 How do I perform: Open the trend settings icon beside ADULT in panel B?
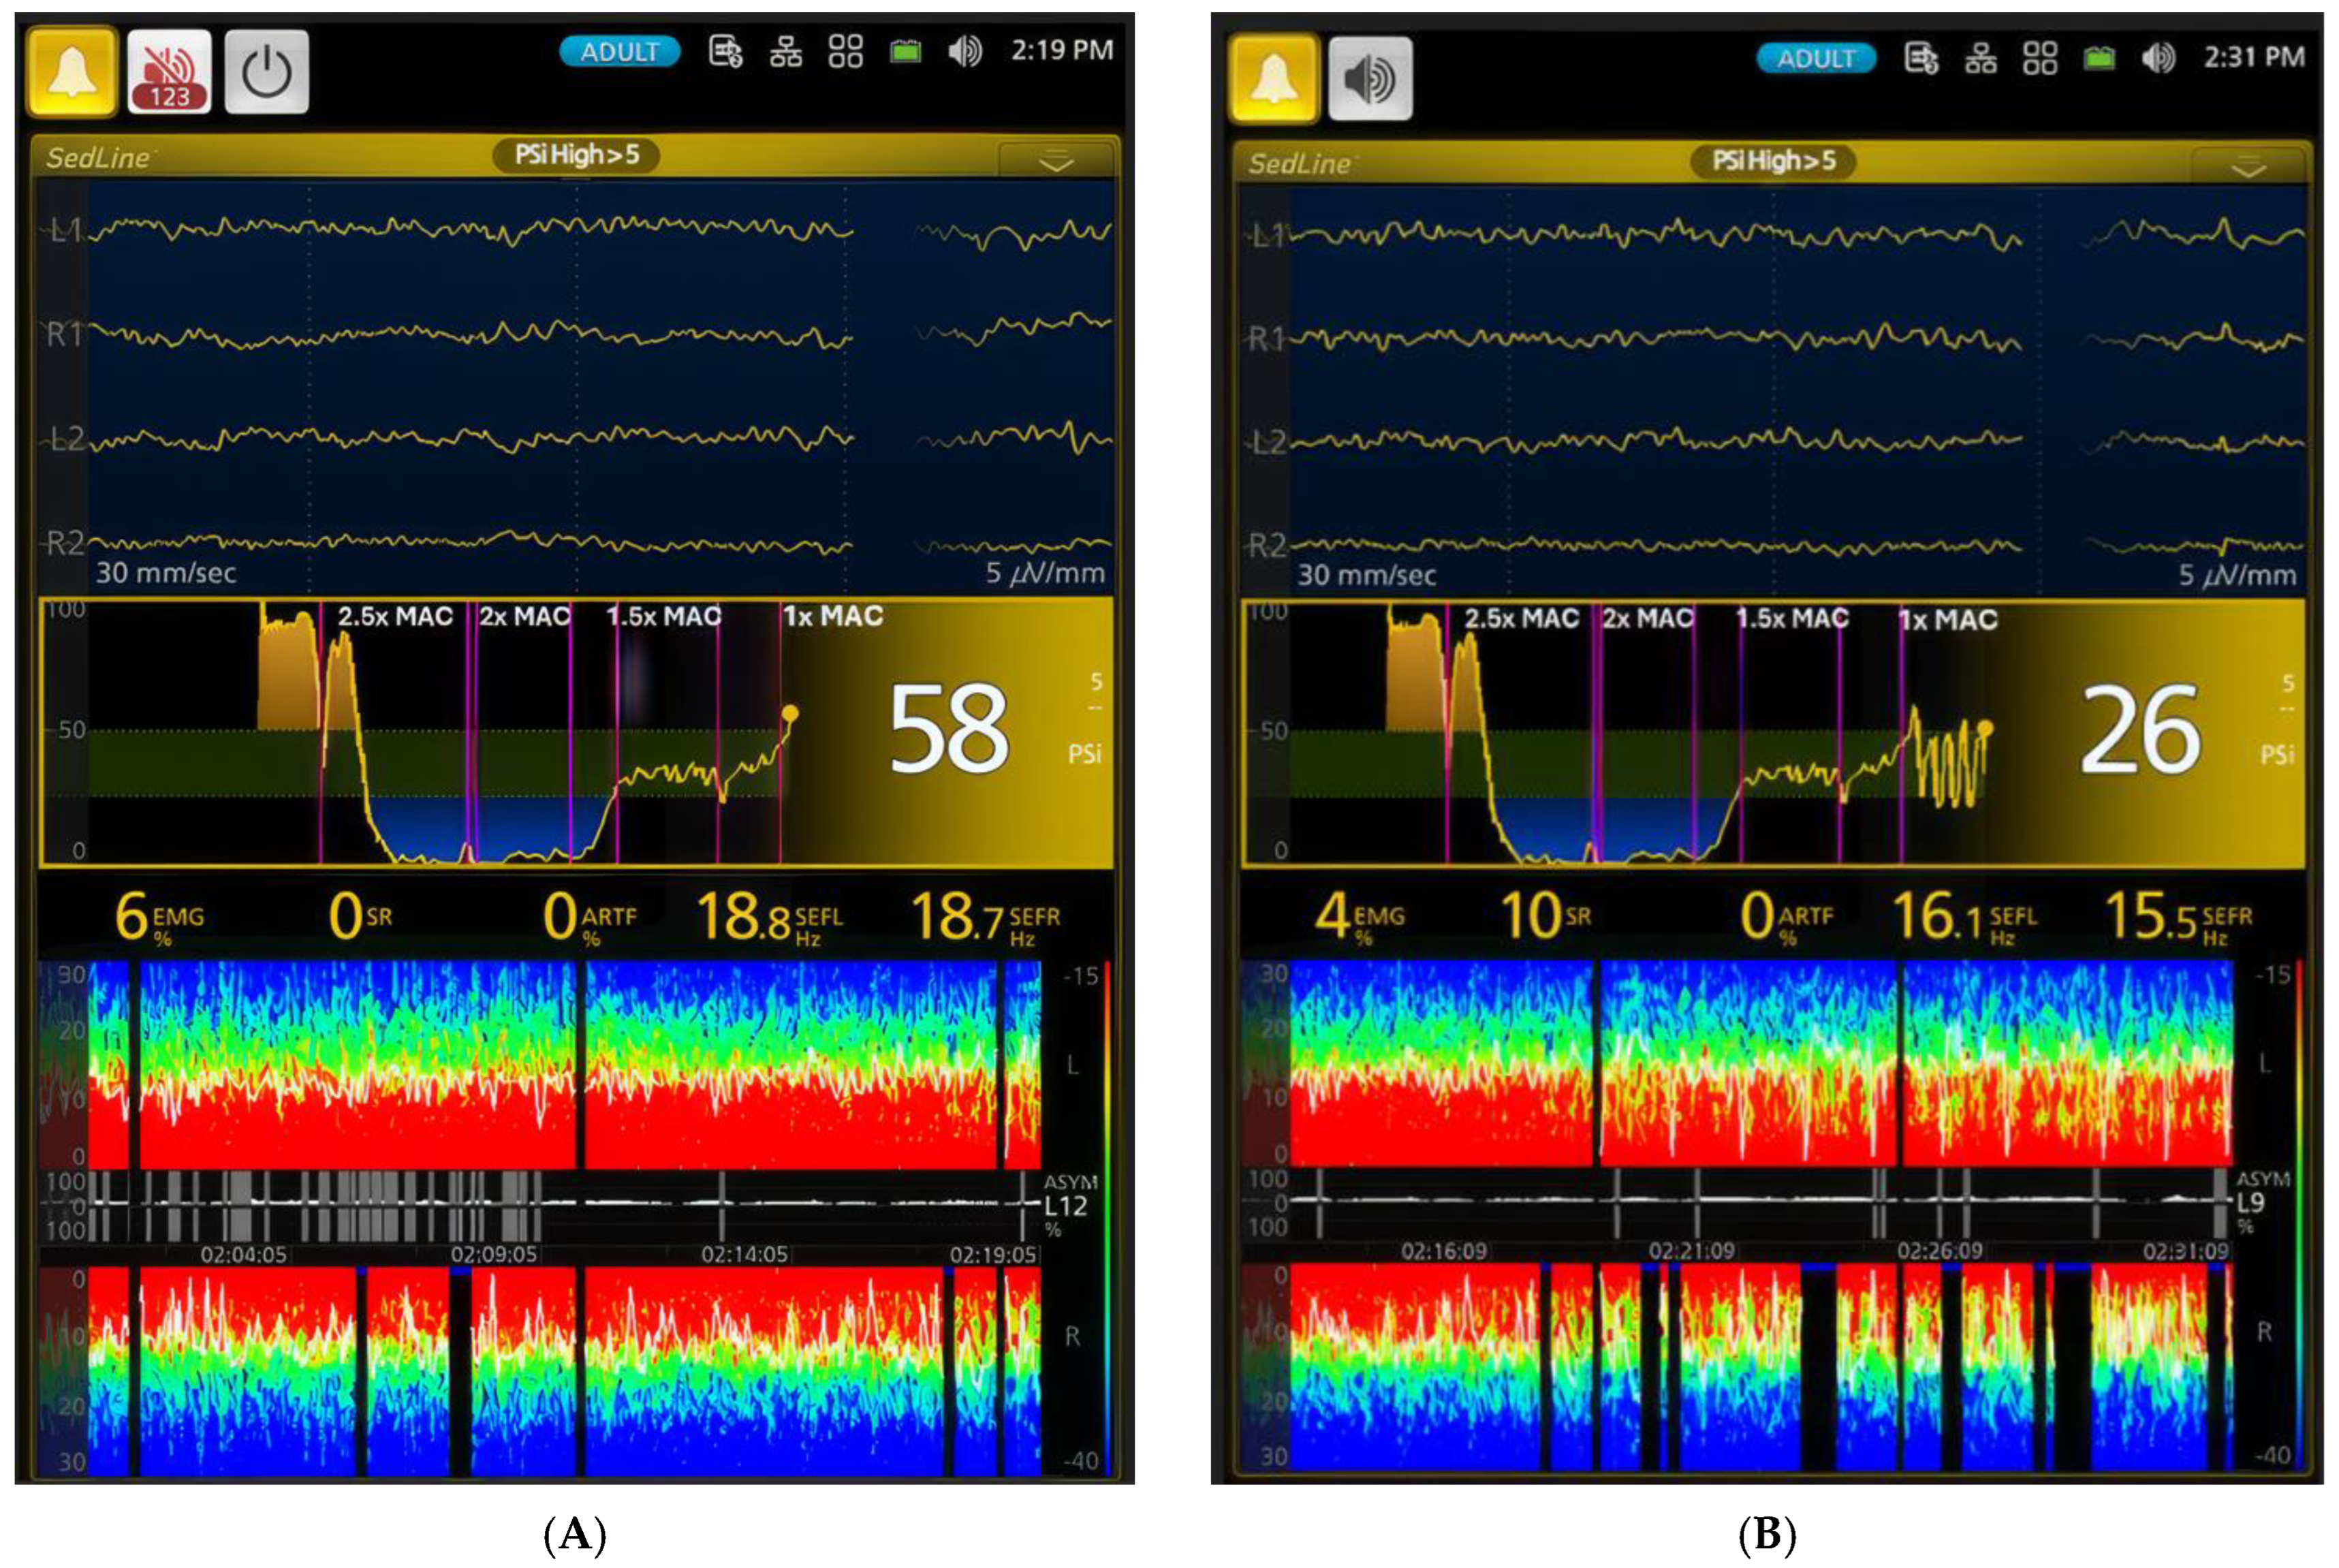pos(1920,59)
